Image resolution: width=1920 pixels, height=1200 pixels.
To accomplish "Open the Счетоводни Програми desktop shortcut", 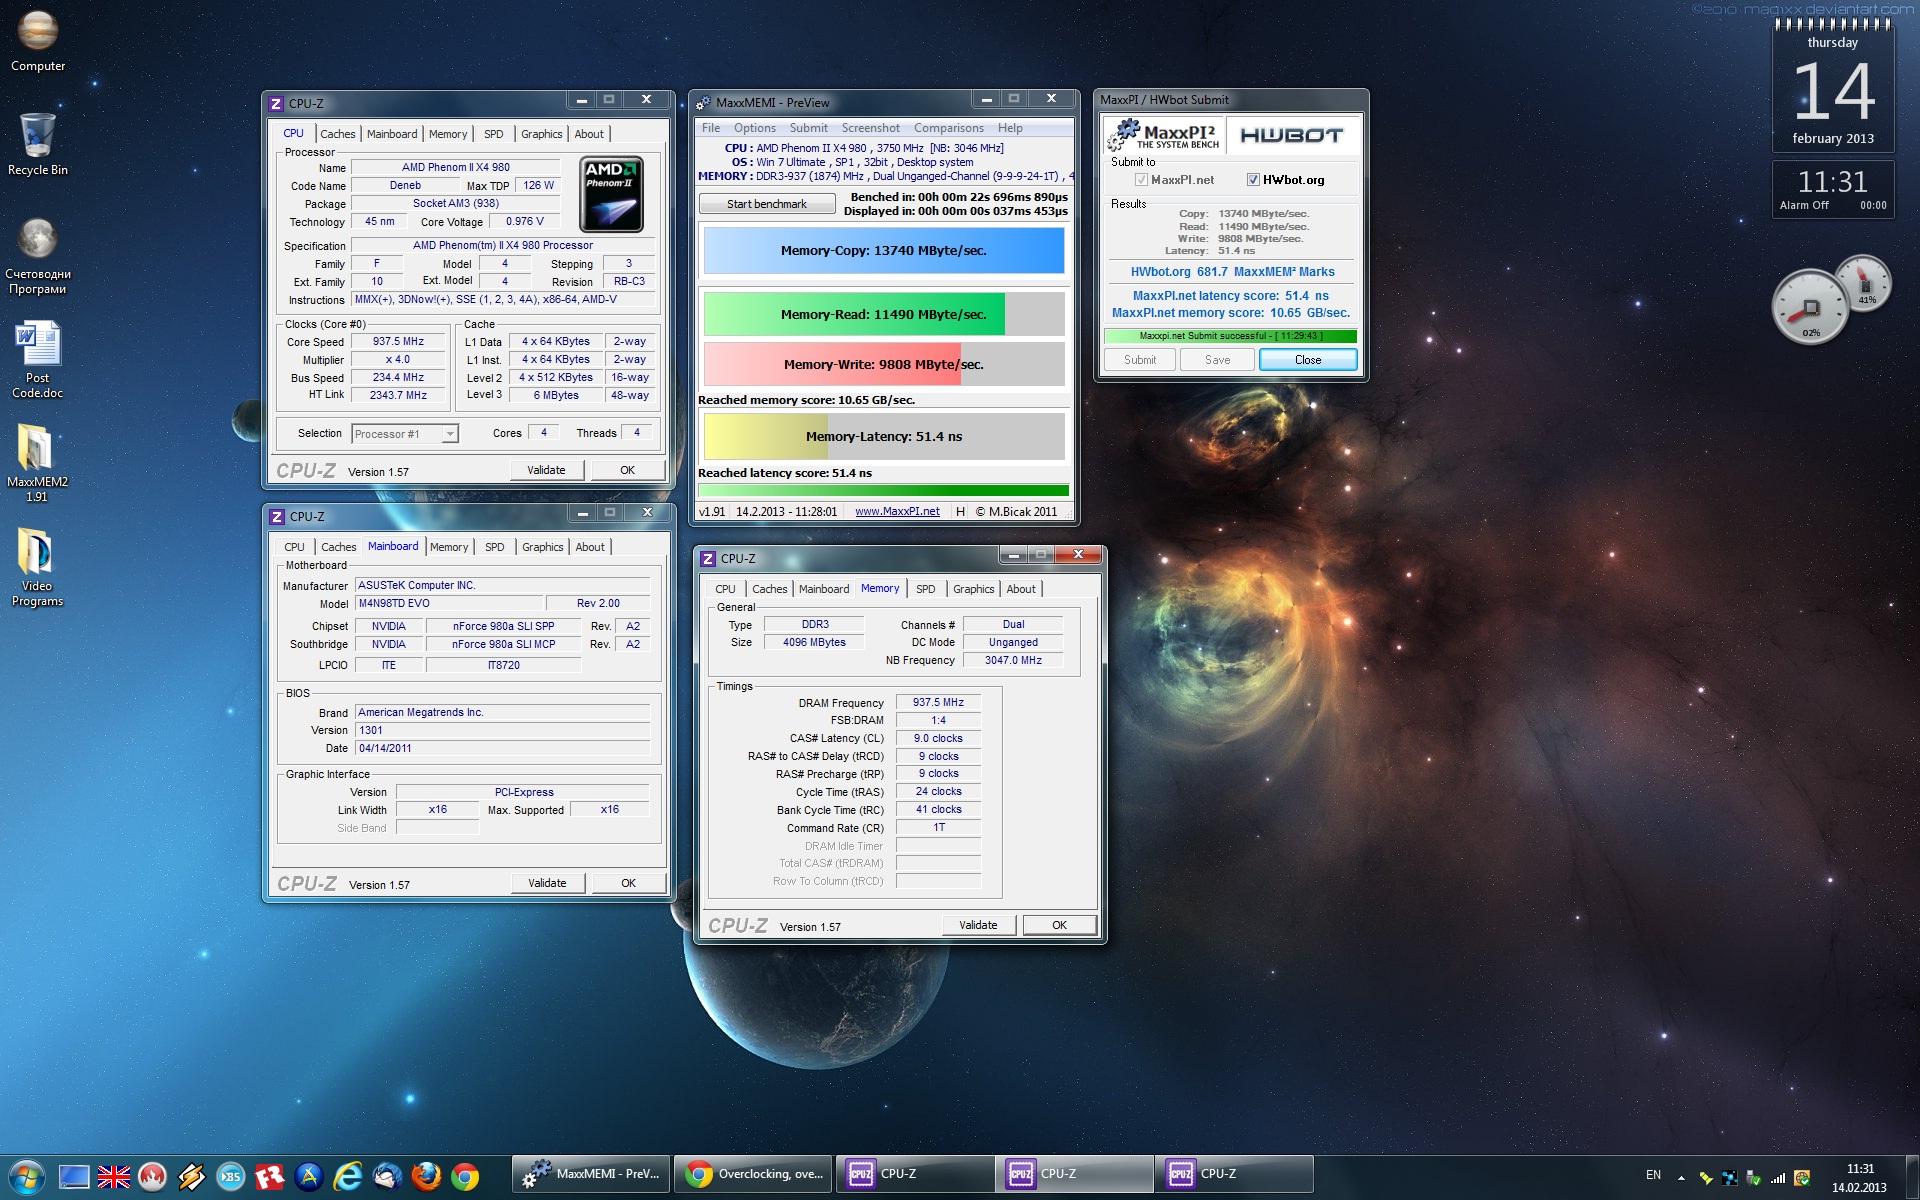I will (38, 256).
